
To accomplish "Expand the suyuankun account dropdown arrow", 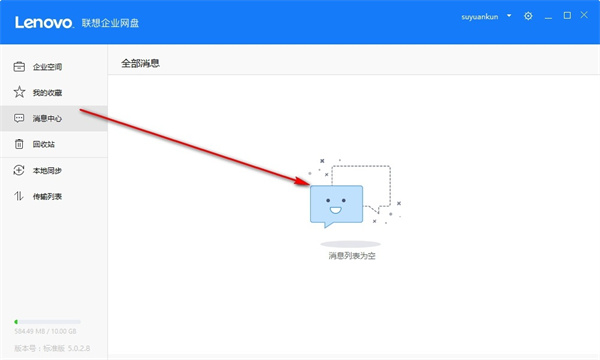I will point(509,16).
